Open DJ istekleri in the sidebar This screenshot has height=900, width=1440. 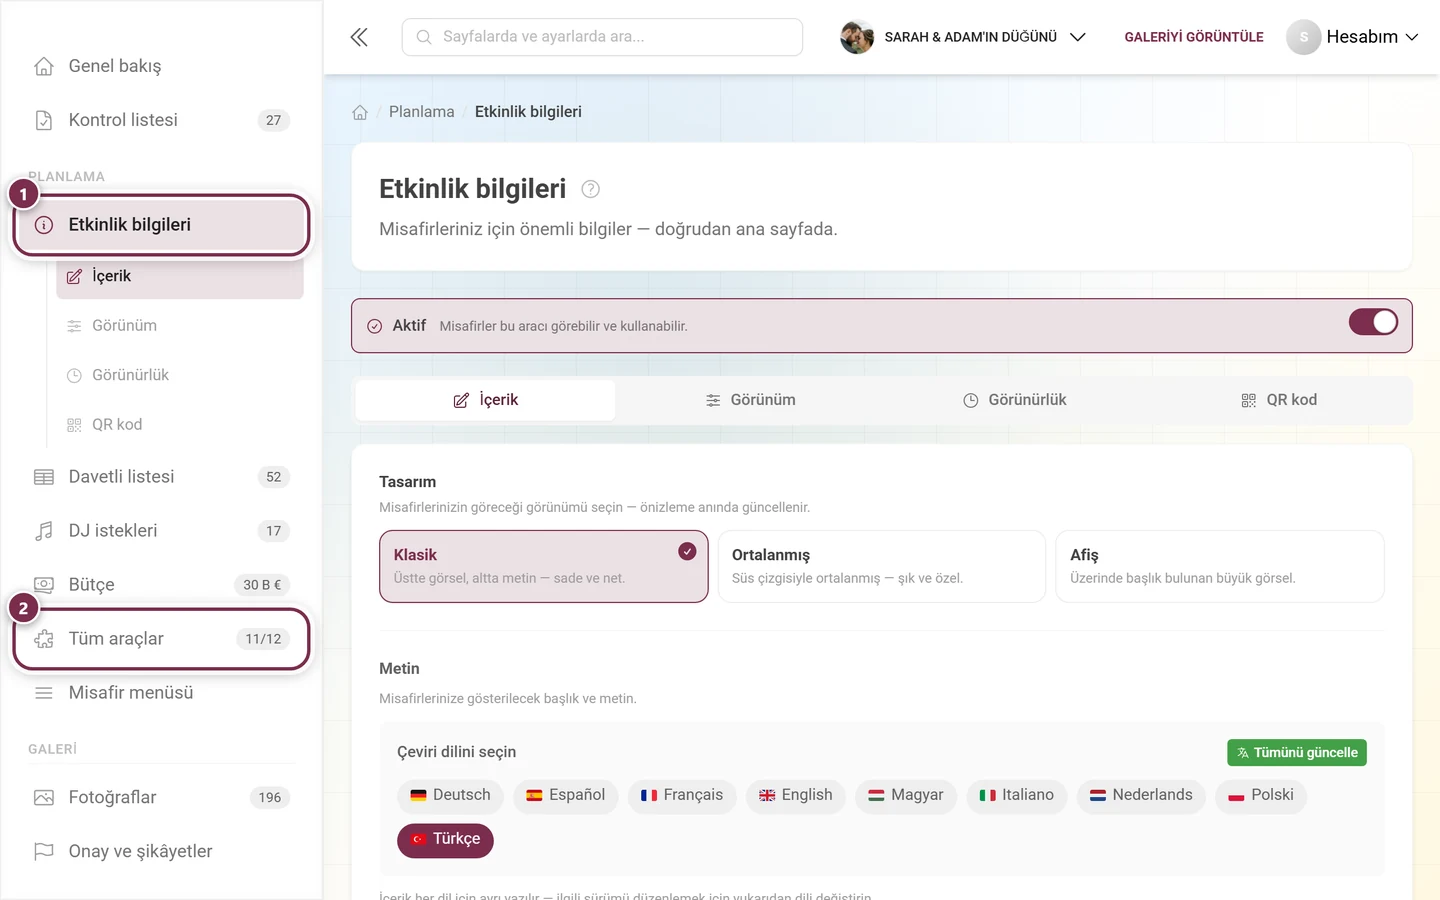coord(161,531)
